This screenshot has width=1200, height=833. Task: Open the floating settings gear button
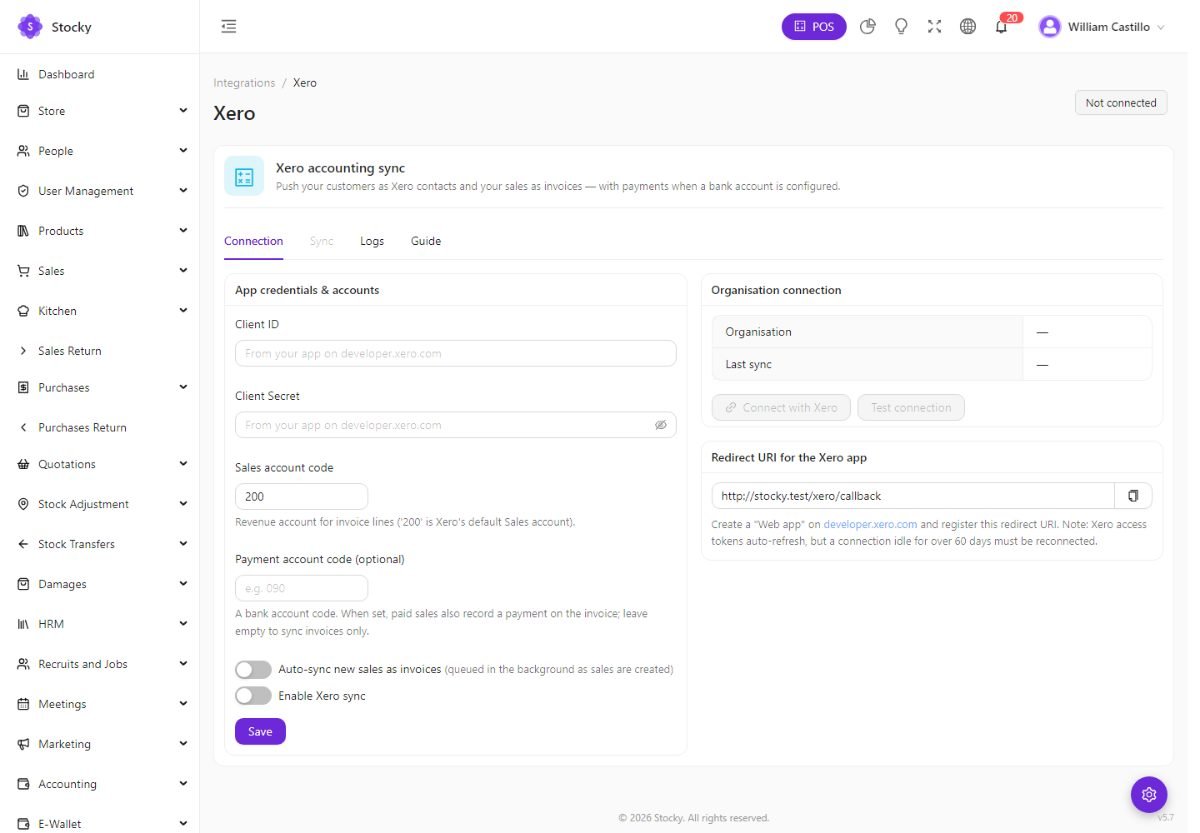[x=1149, y=794]
